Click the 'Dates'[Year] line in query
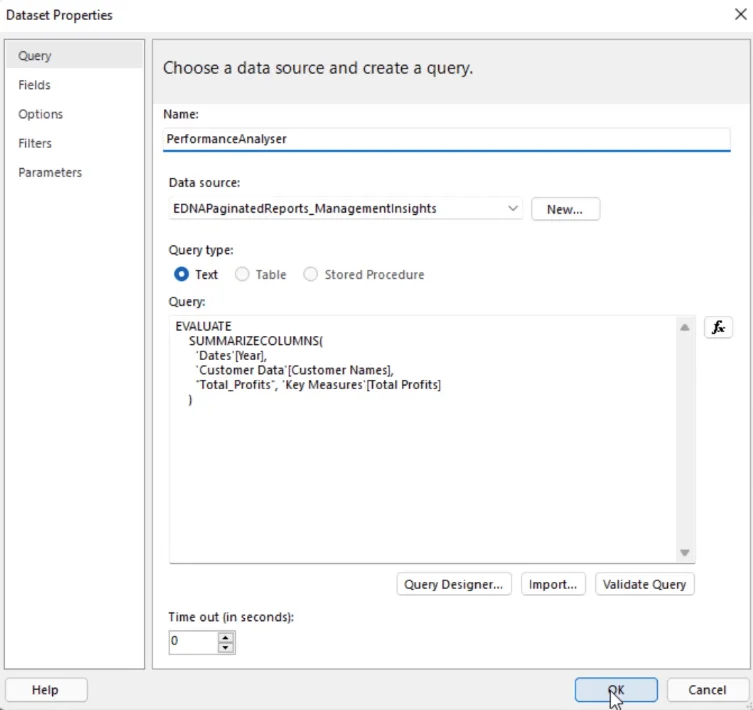 (231, 355)
